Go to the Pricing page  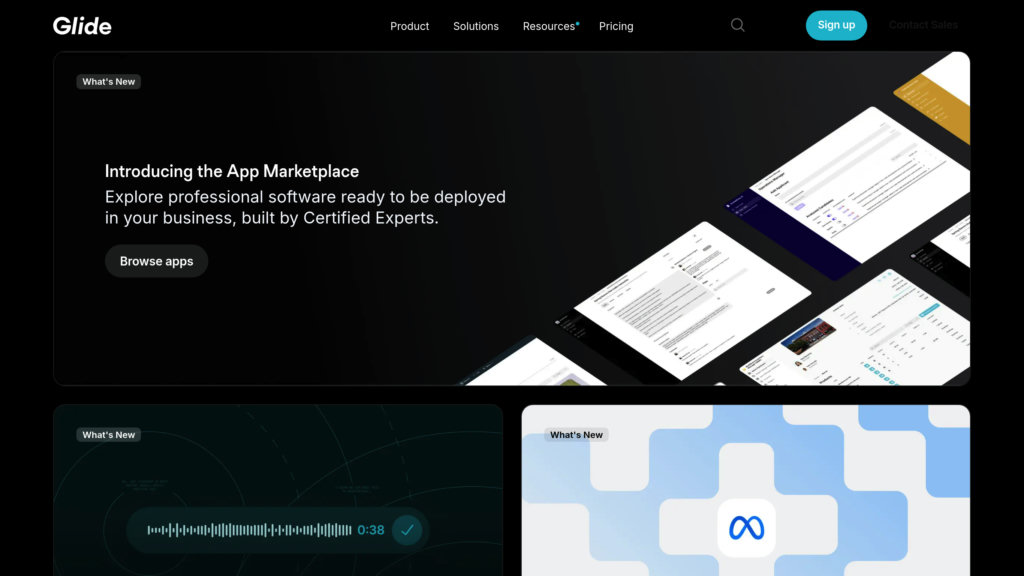[616, 26]
